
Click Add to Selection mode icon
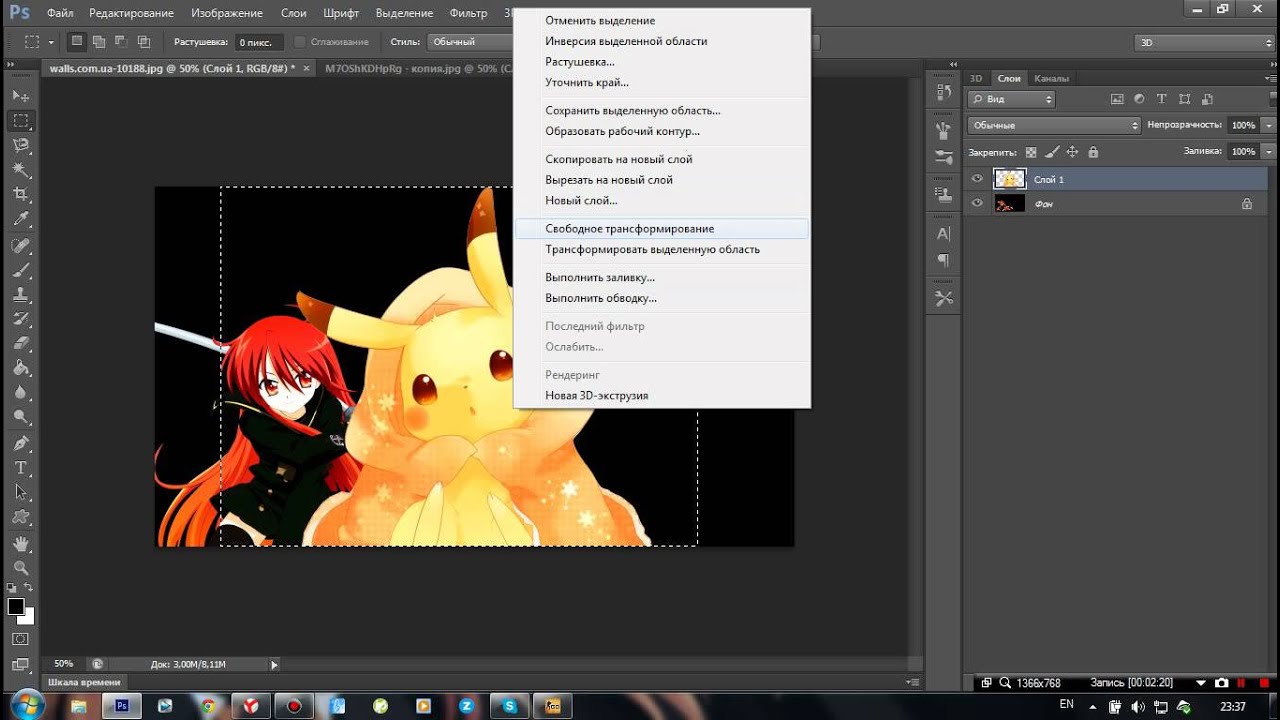tap(99, 42)
